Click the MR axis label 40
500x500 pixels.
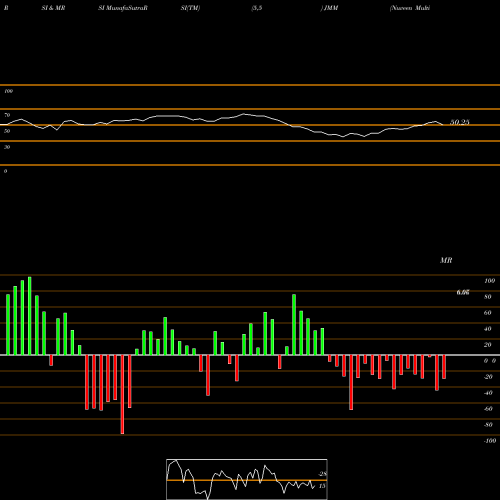coord(488,329)
